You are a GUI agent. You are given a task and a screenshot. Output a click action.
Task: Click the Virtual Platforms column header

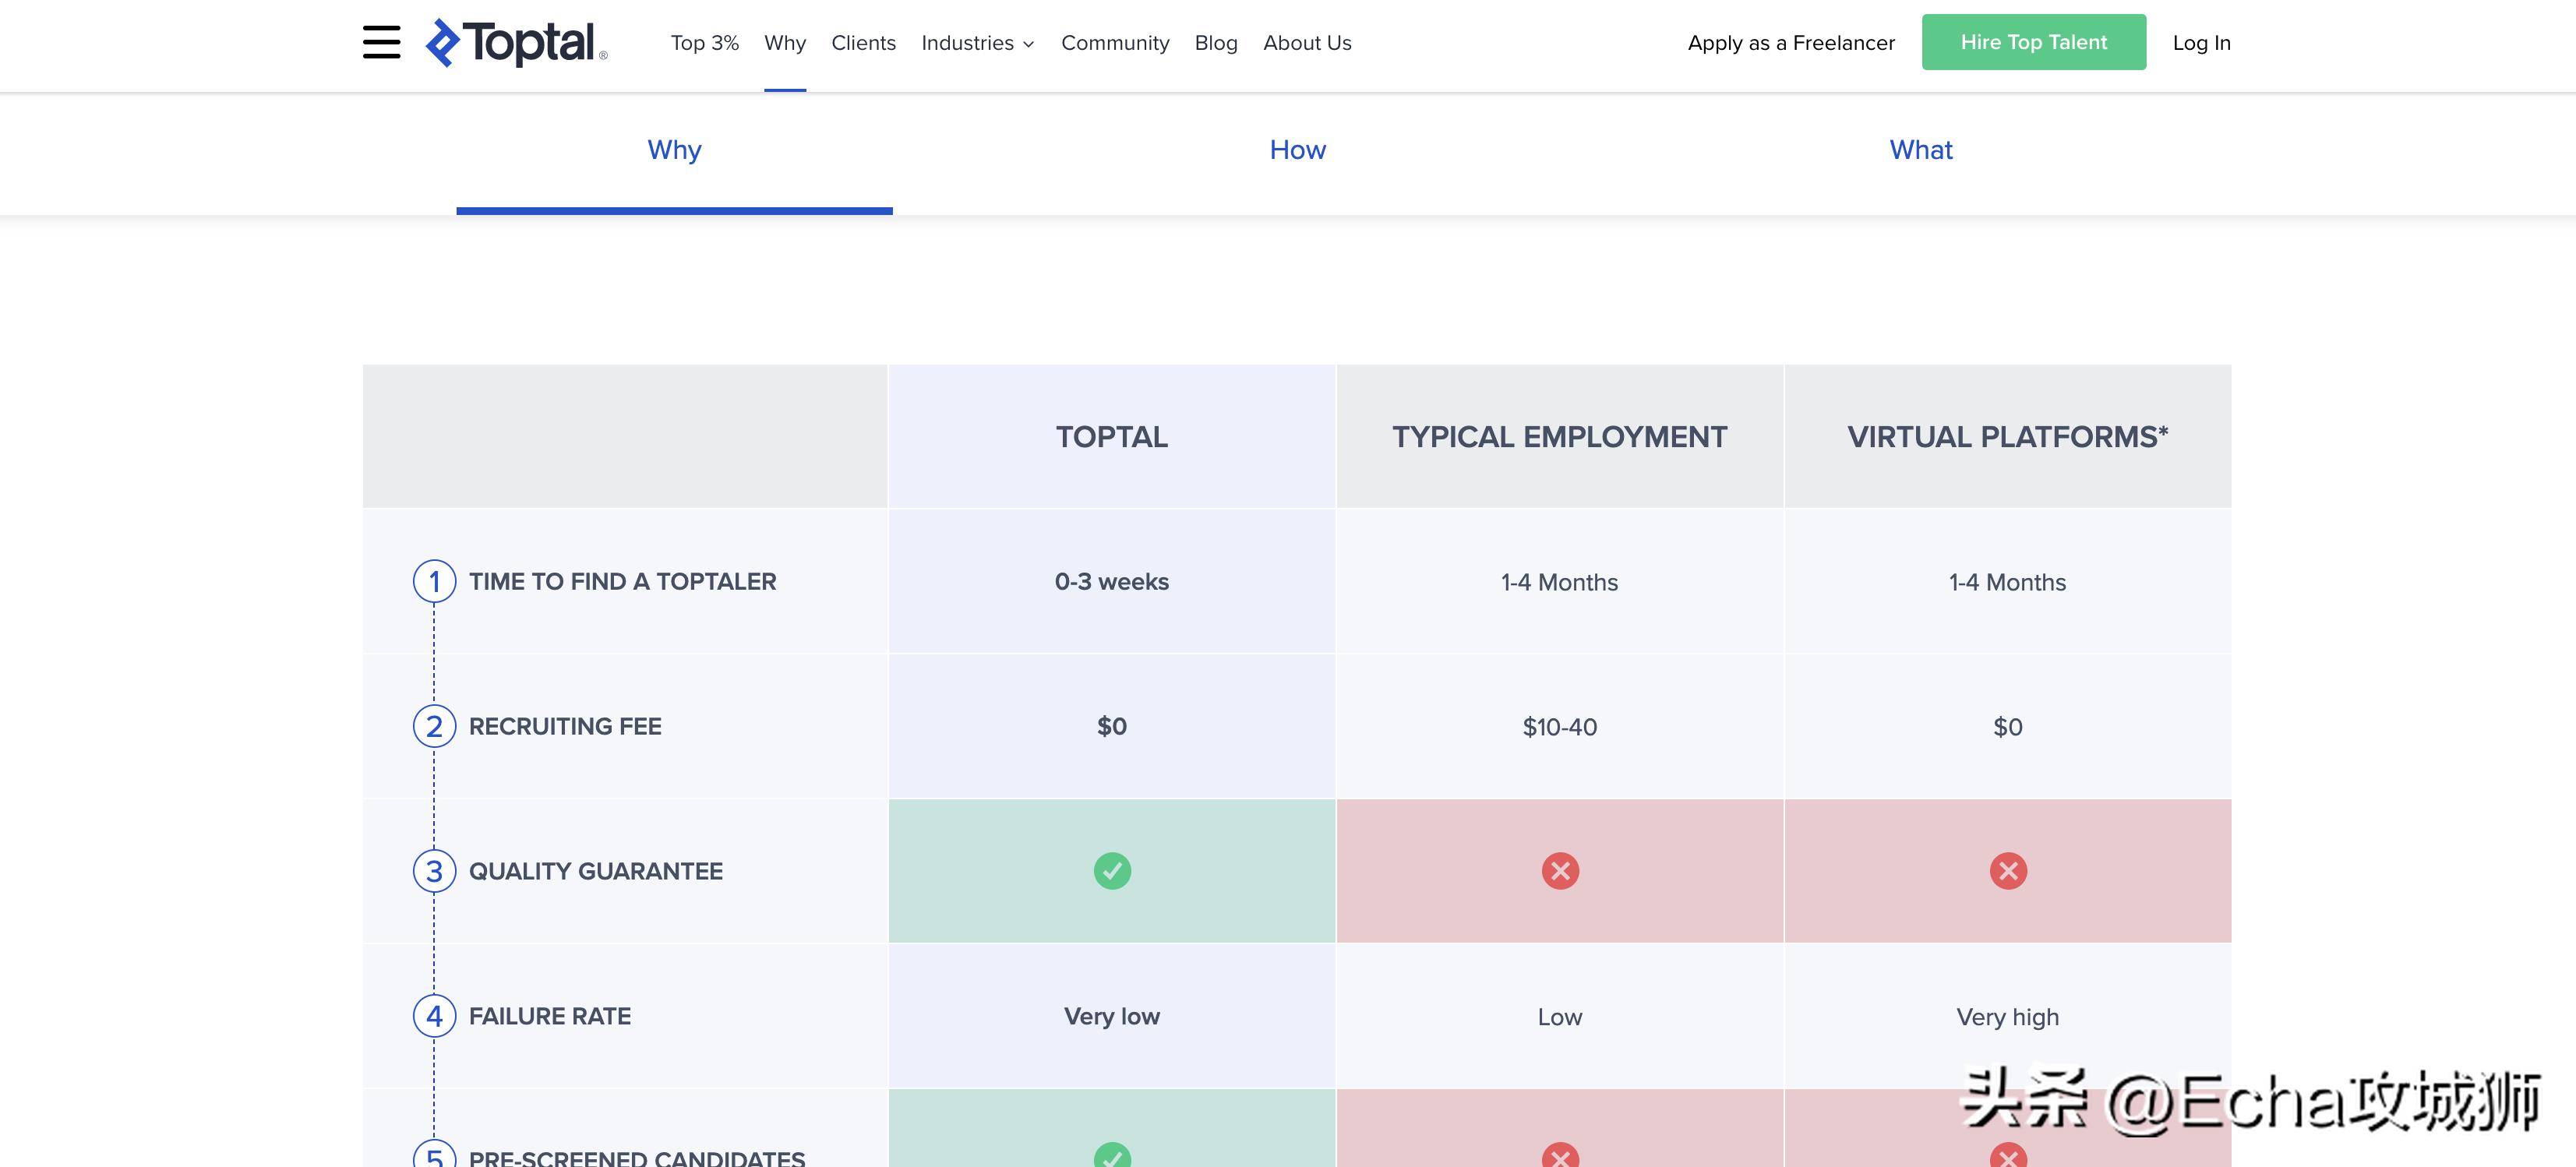tap(2007, 437)
